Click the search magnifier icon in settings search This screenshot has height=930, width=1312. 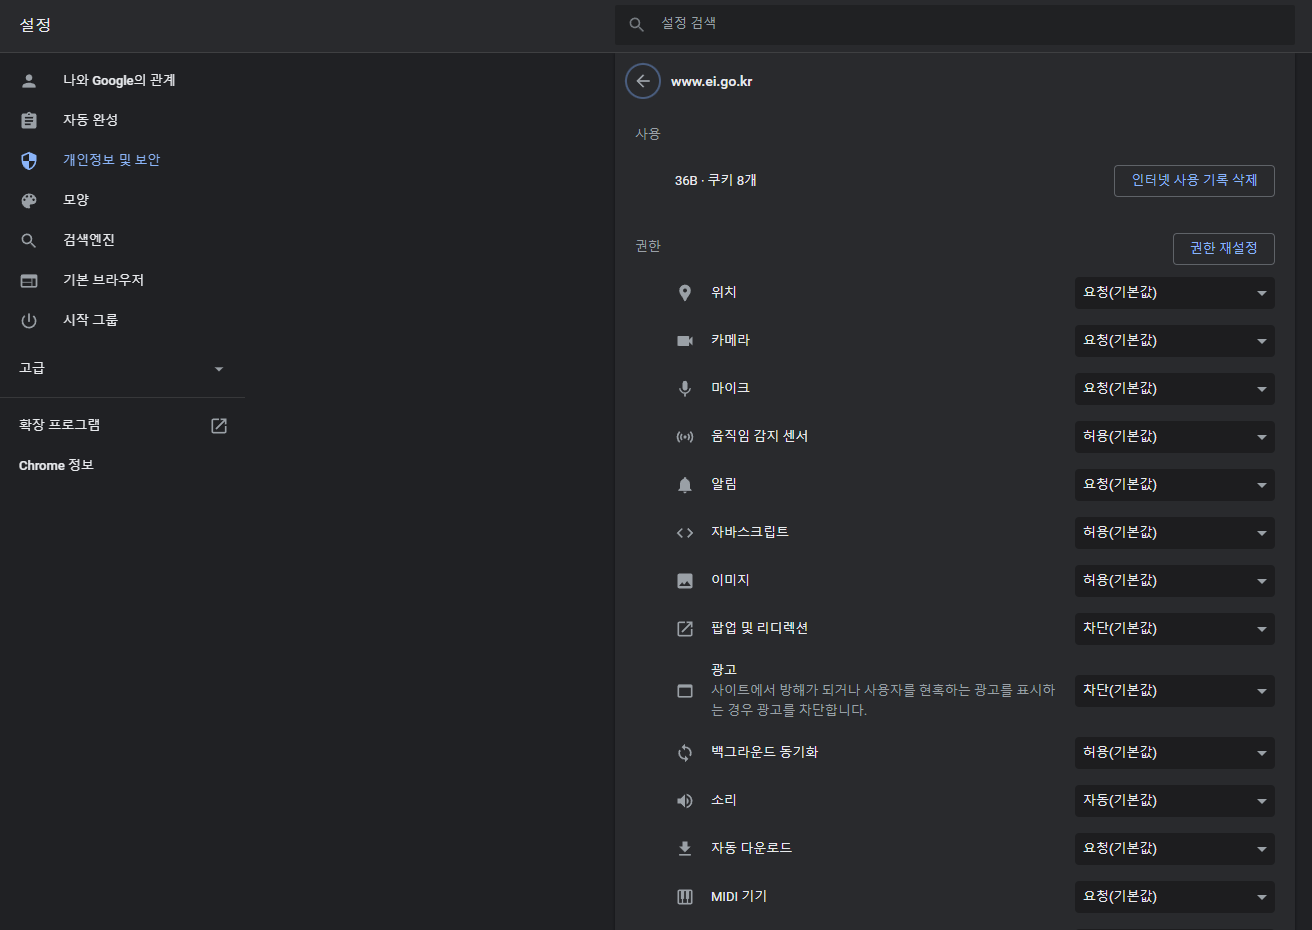637,24
